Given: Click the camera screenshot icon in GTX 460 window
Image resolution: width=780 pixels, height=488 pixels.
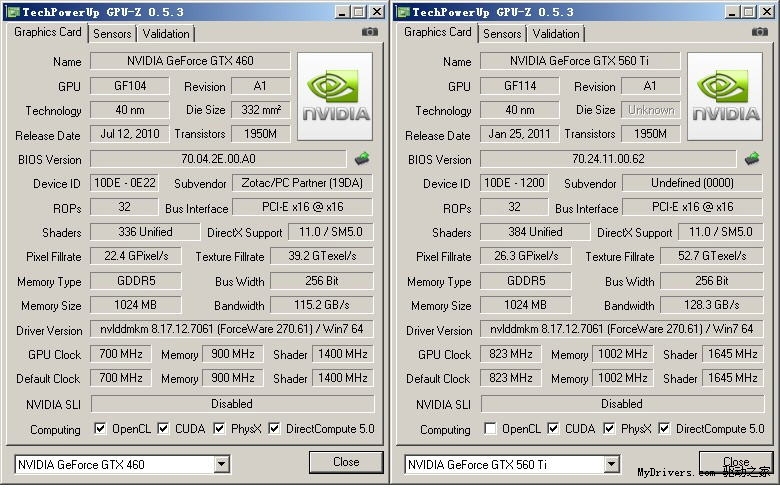Looking at the screenshot, I should tap(370, 32).
